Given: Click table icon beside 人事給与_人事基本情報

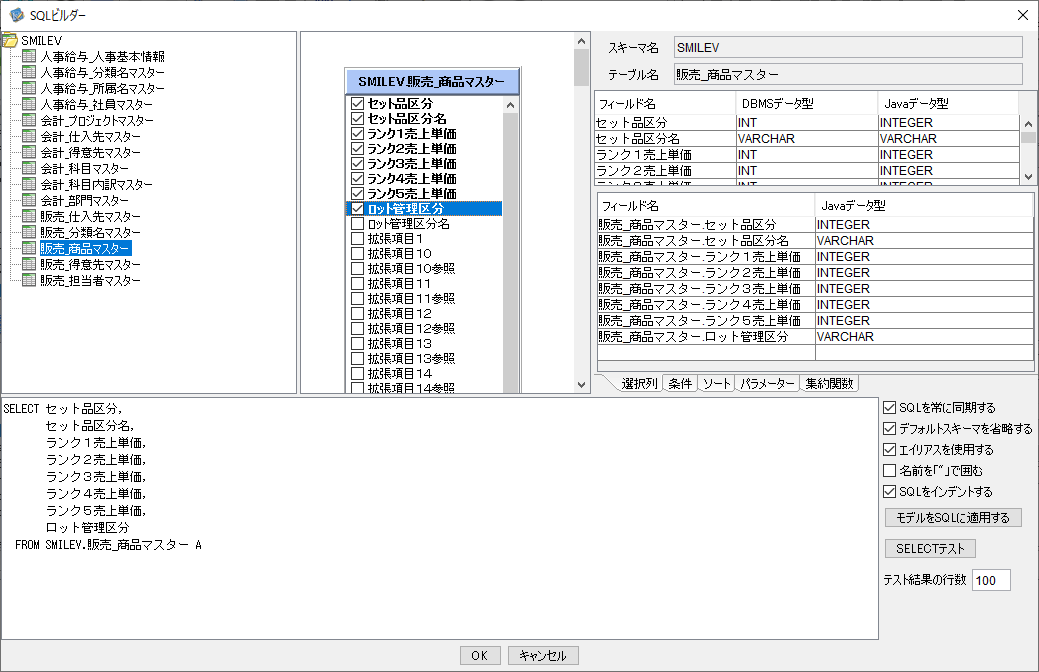Looking at the screenshot, I should (x=29, y=56).
